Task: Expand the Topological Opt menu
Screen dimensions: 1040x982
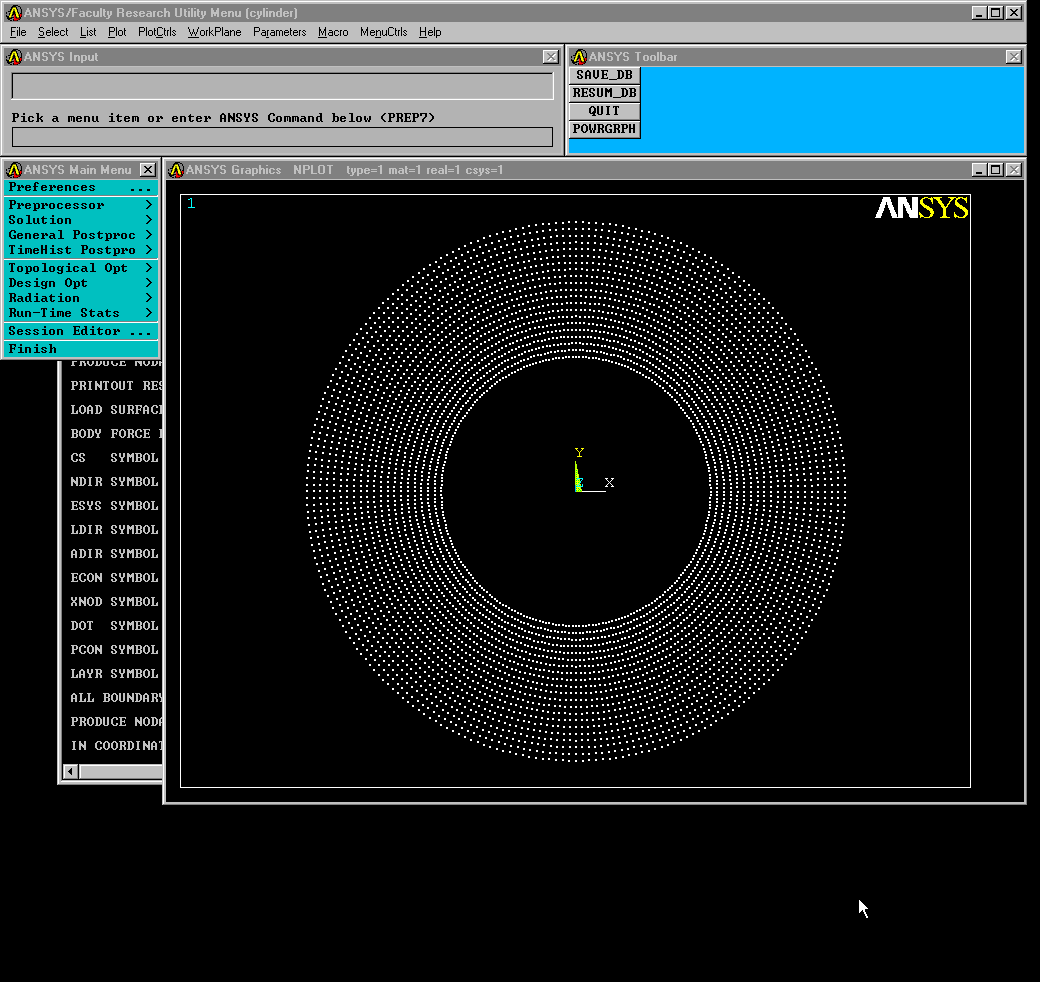Action: 81,268
